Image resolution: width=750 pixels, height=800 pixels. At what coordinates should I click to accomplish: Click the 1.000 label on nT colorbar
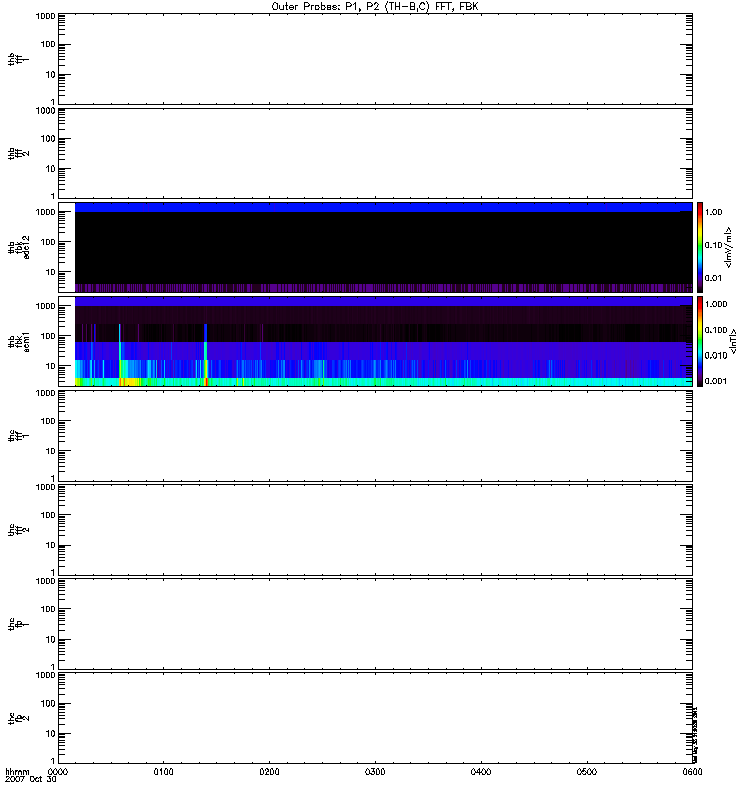716,304
